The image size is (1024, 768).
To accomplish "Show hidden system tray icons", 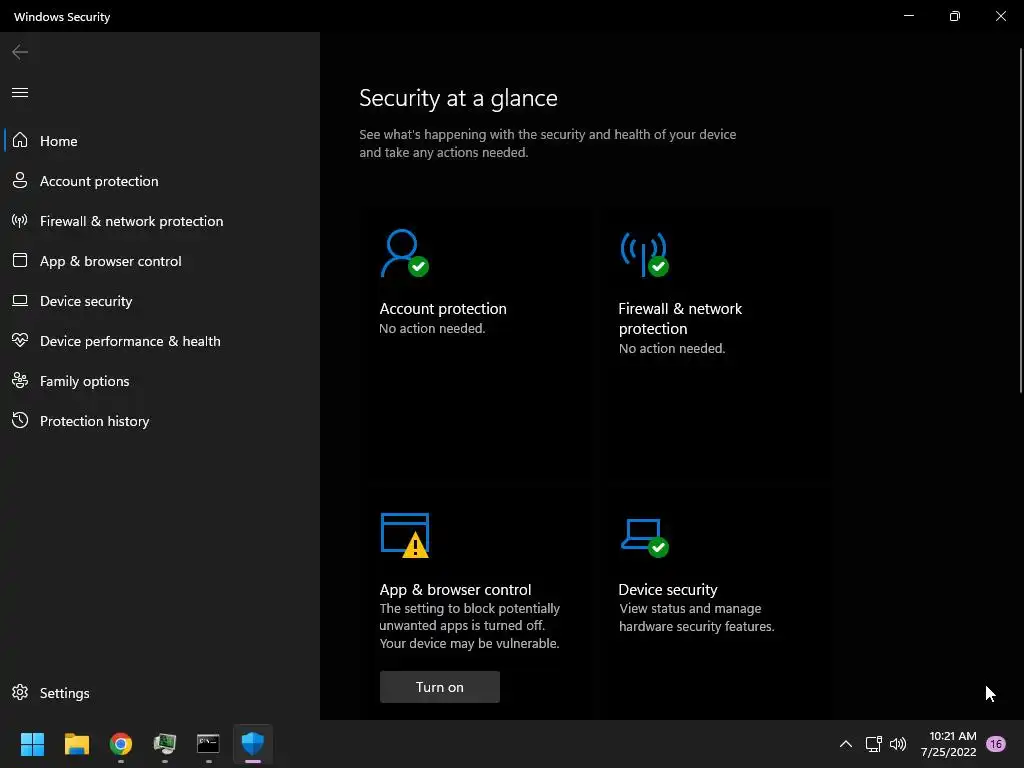I will (x=846, y=744).
